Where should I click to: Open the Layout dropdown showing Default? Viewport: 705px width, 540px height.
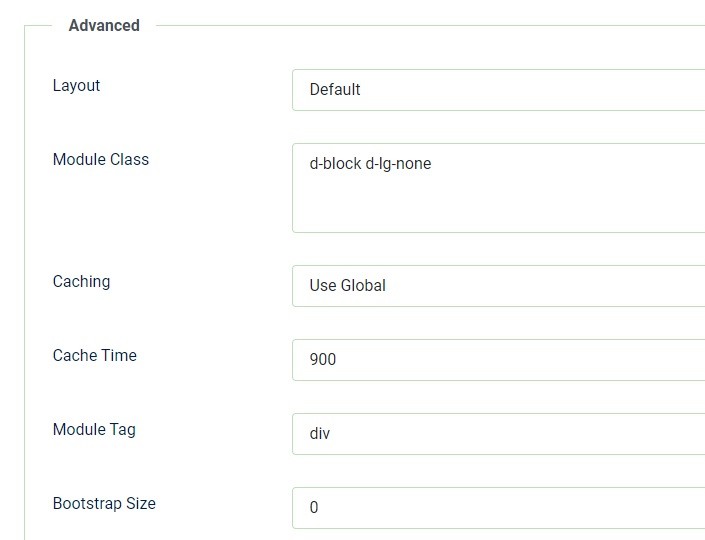point(498,90)
